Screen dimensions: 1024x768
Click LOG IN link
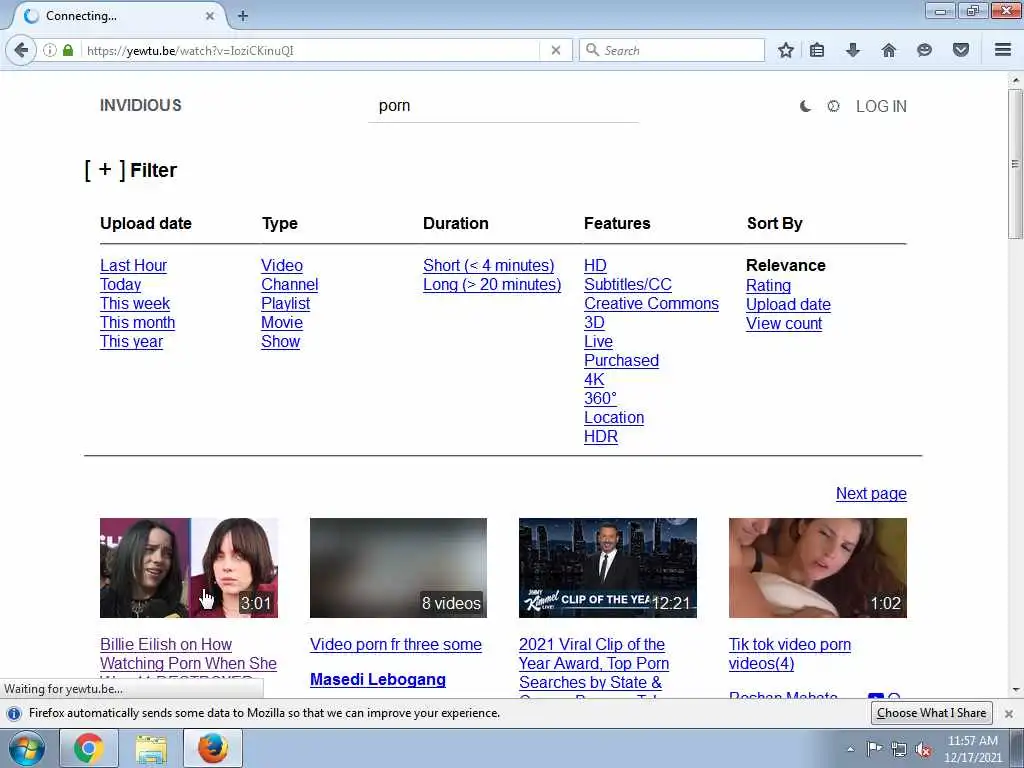click(881, 106)
